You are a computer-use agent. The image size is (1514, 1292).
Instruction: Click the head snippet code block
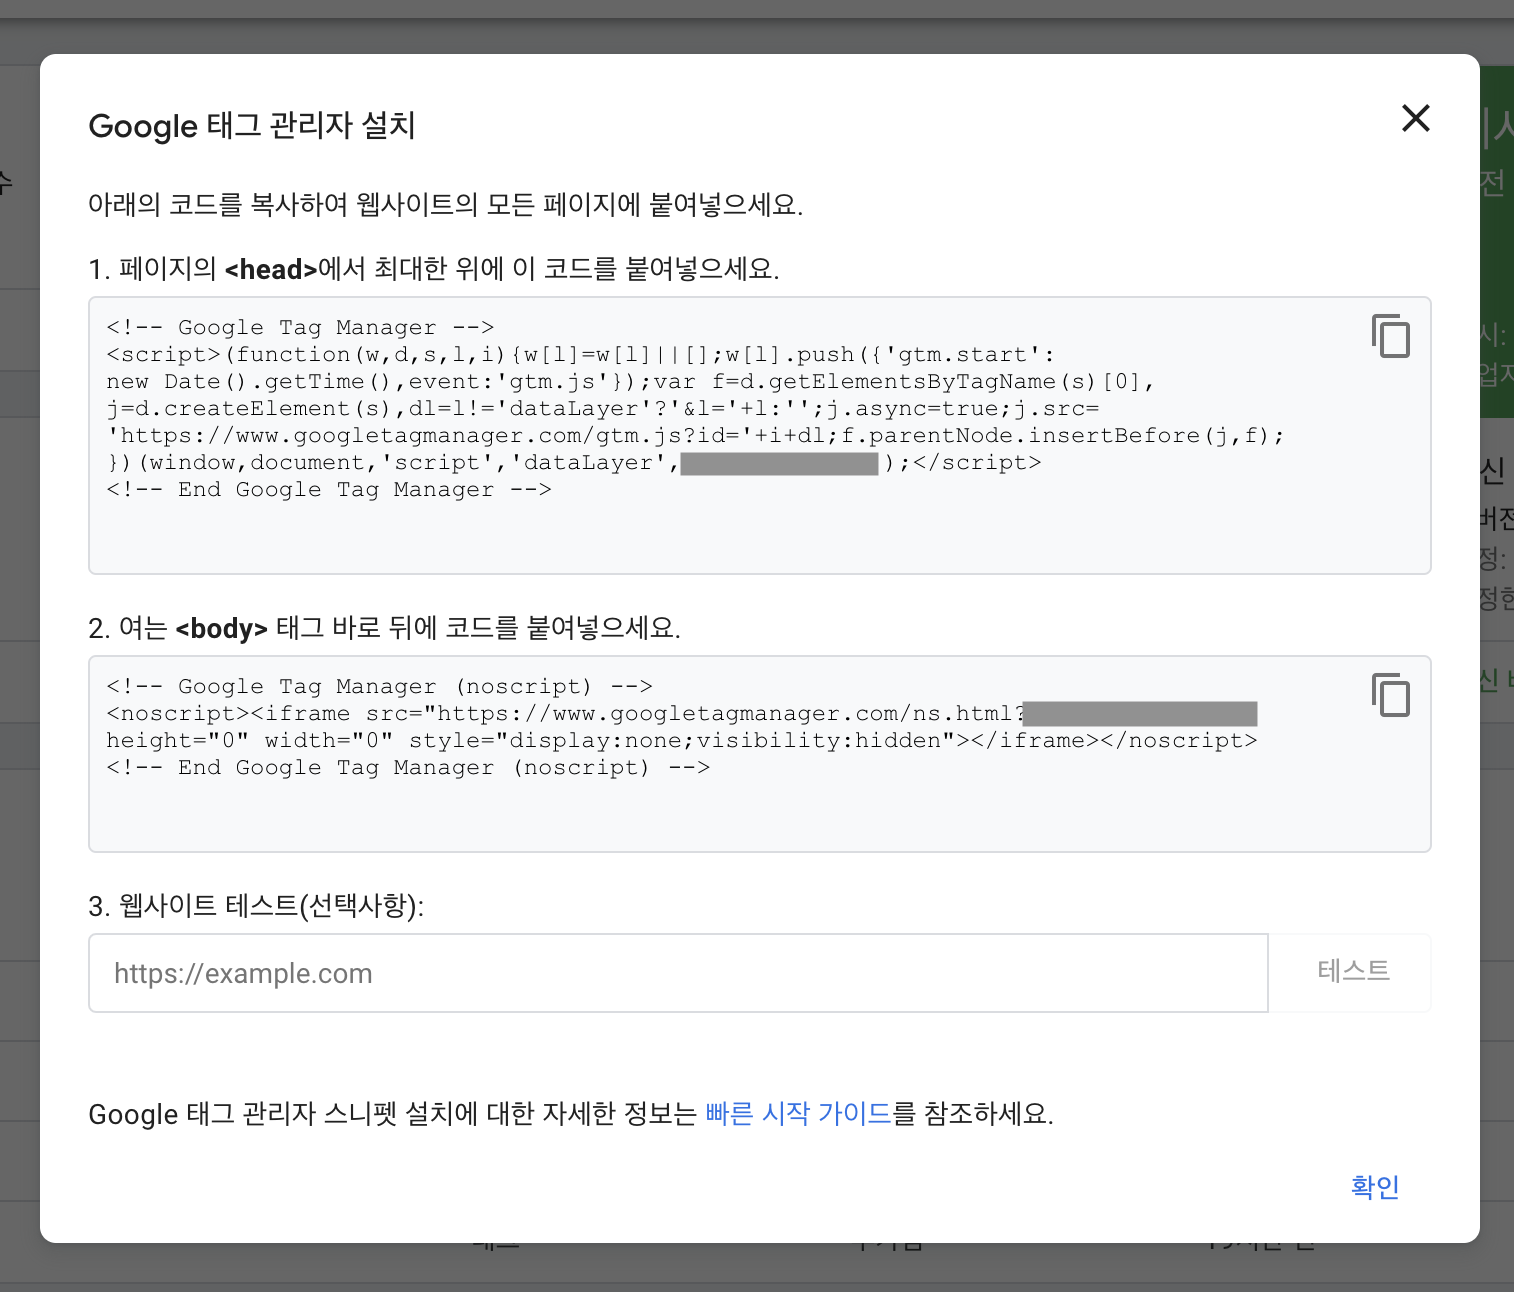700,430
